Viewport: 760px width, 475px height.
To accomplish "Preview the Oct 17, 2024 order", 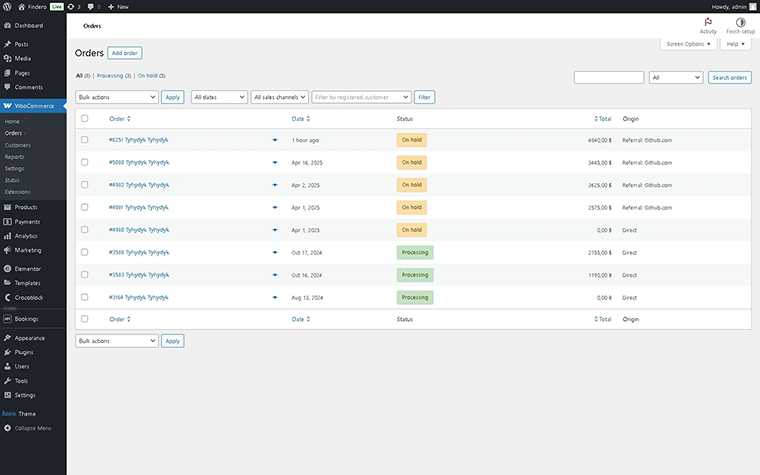I will coord(275,253).
